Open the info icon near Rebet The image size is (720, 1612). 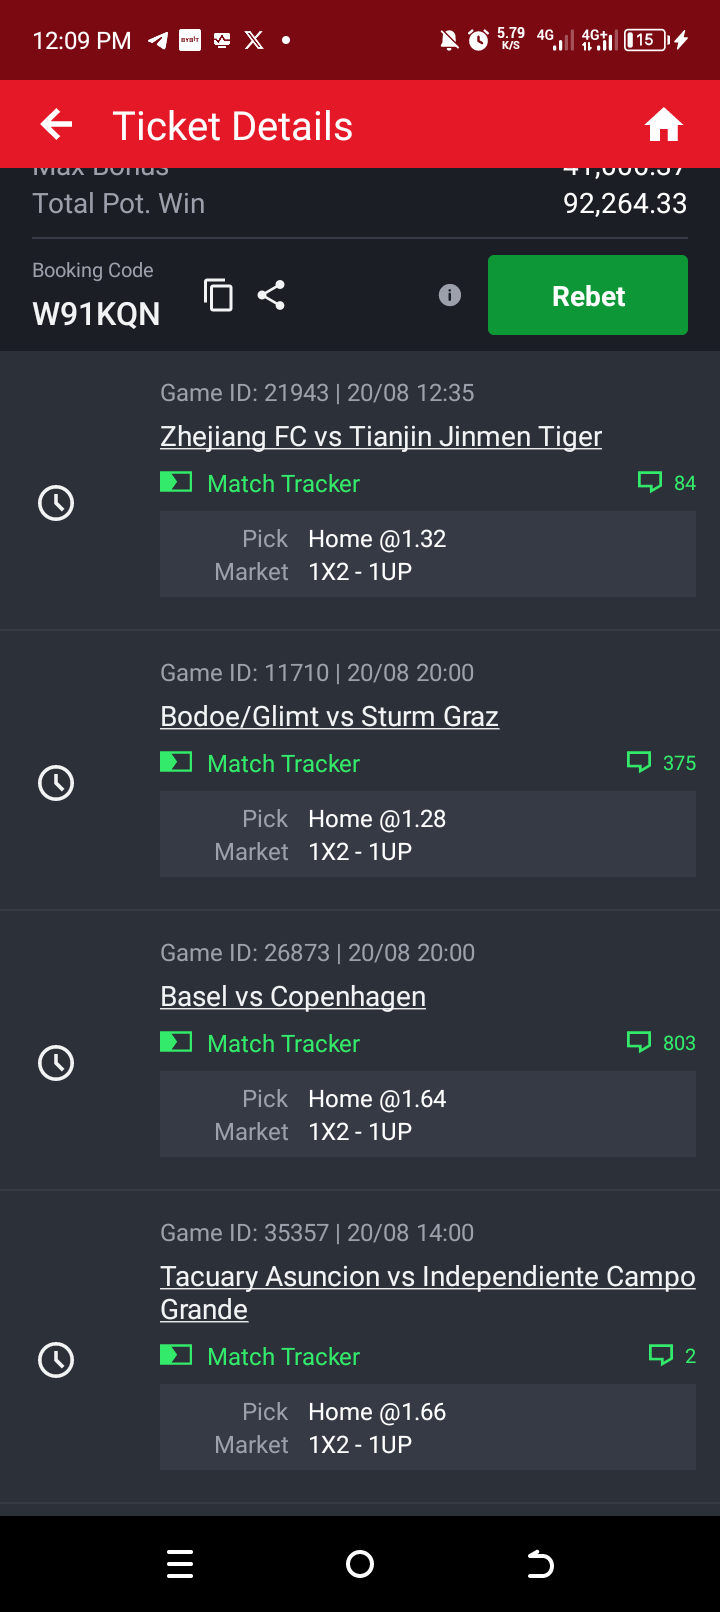click(450, 295)
